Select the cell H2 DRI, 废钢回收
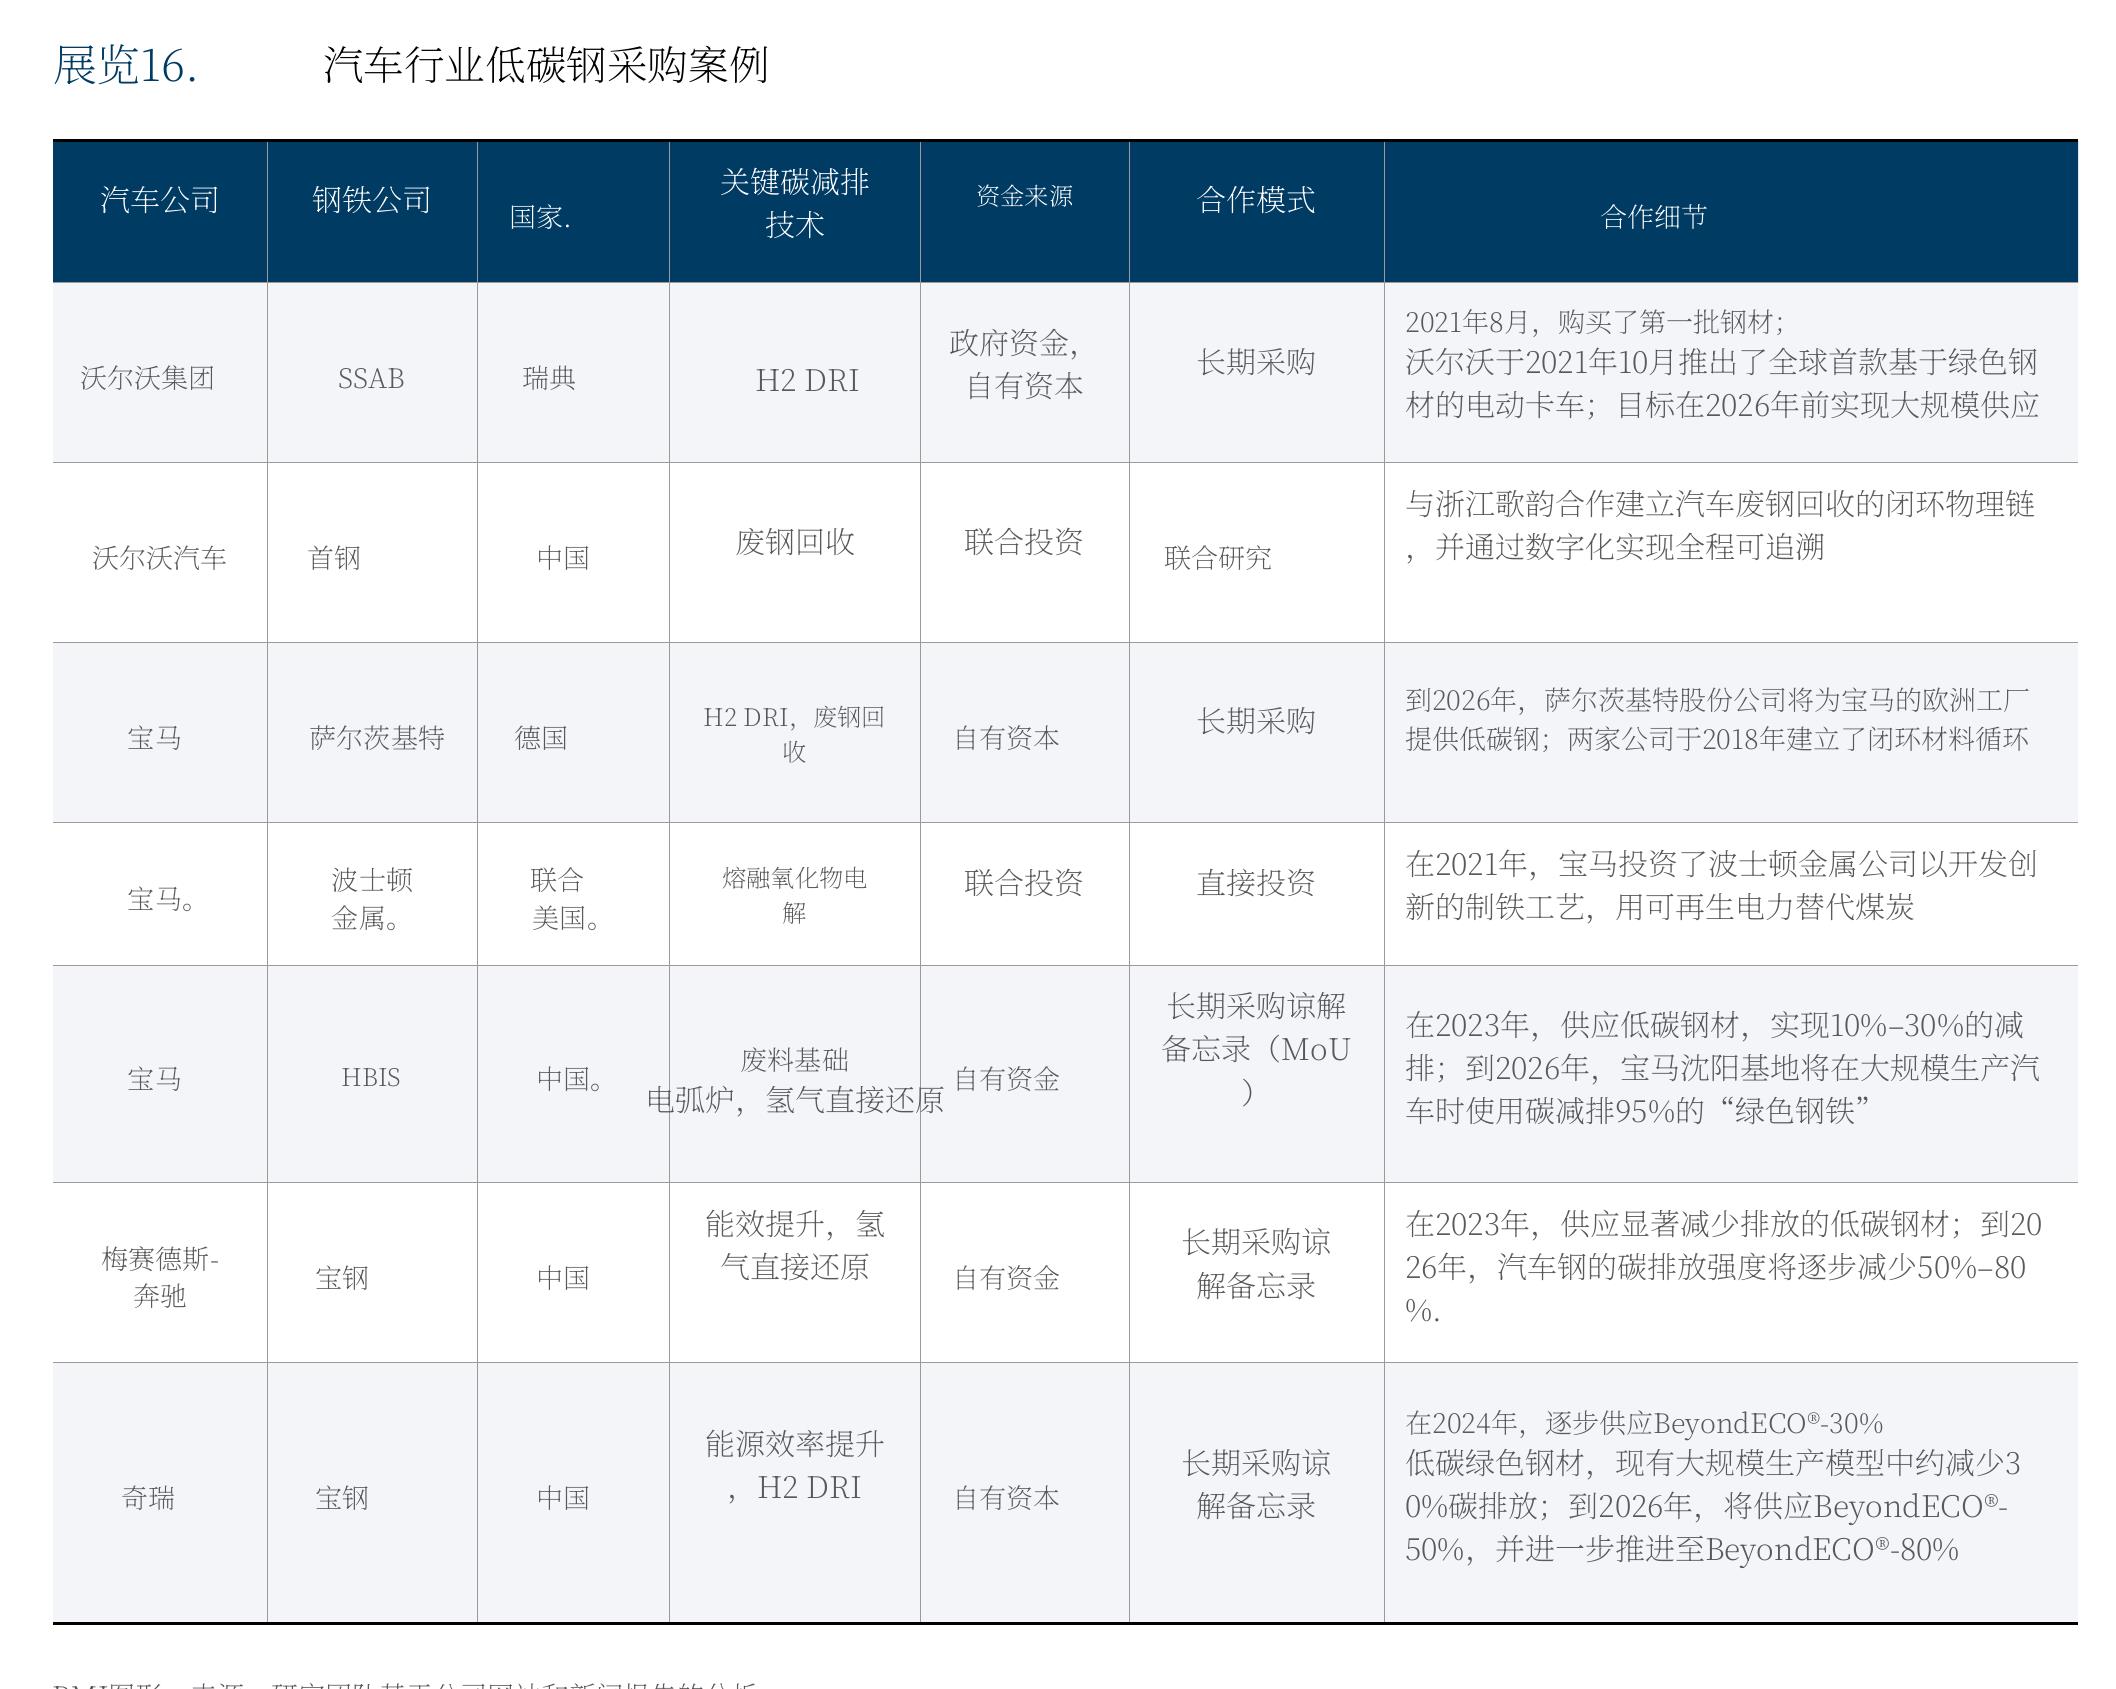This screenshot has width=2116, height=1689. click(794, 734)
